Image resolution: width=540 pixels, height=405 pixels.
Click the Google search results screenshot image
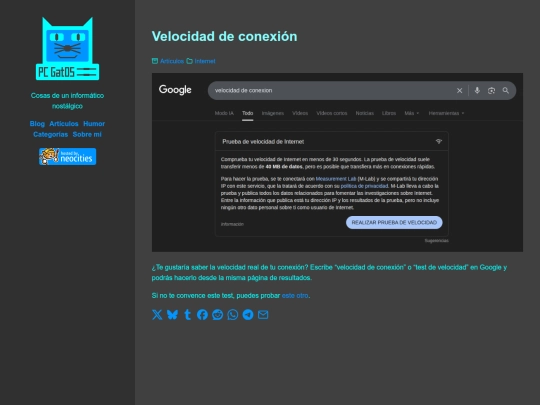point(337,162)
